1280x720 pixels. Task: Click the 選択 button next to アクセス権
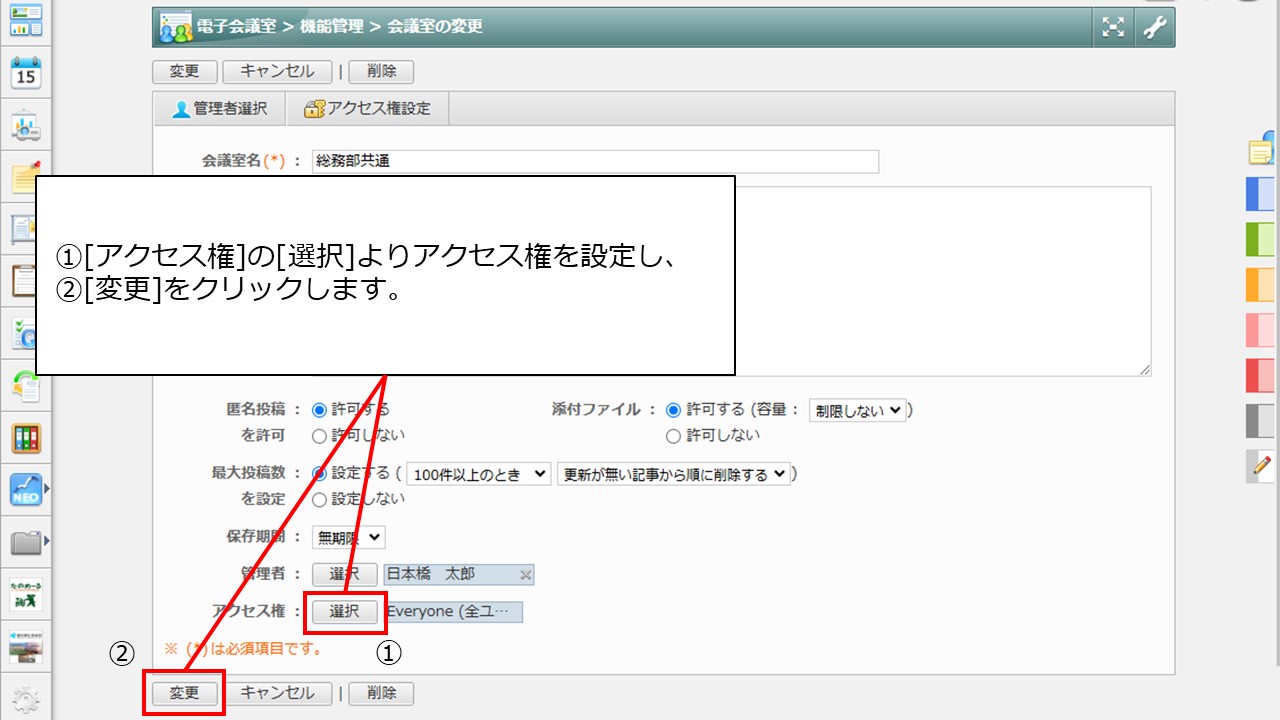pyautogui.click(x=344, y=611)
